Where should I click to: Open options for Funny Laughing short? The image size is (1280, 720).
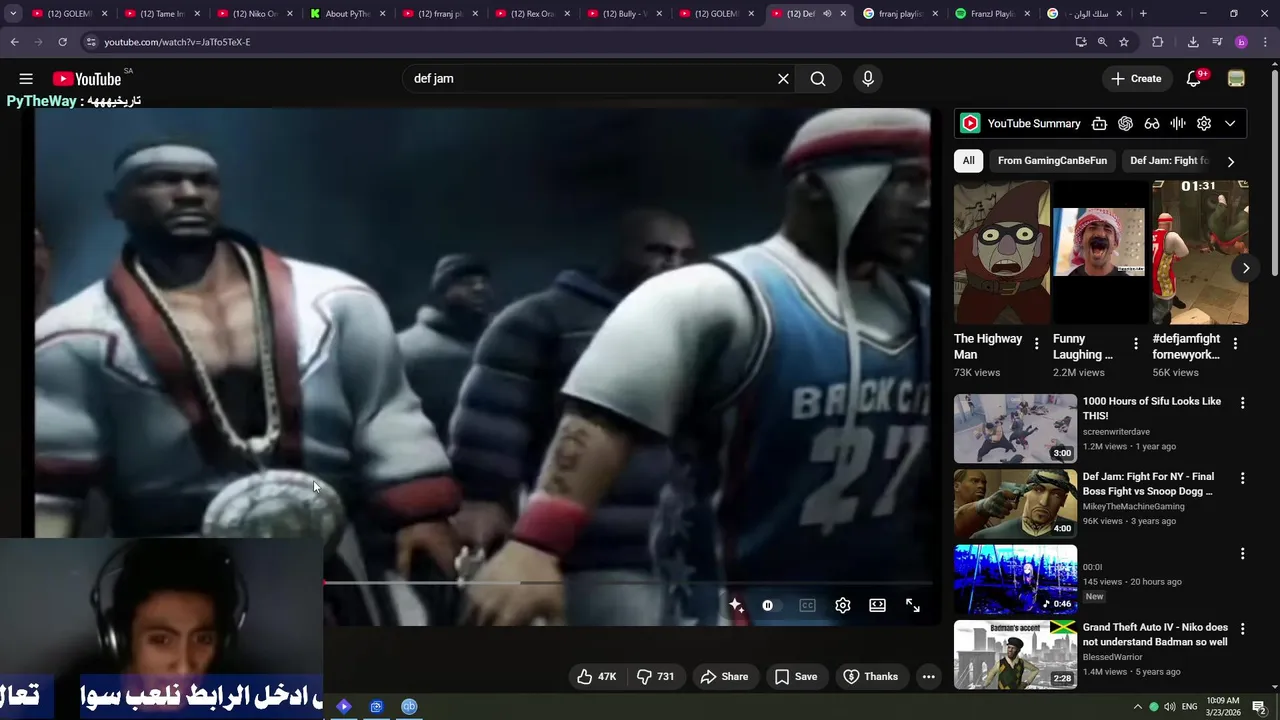(1135, 344)
